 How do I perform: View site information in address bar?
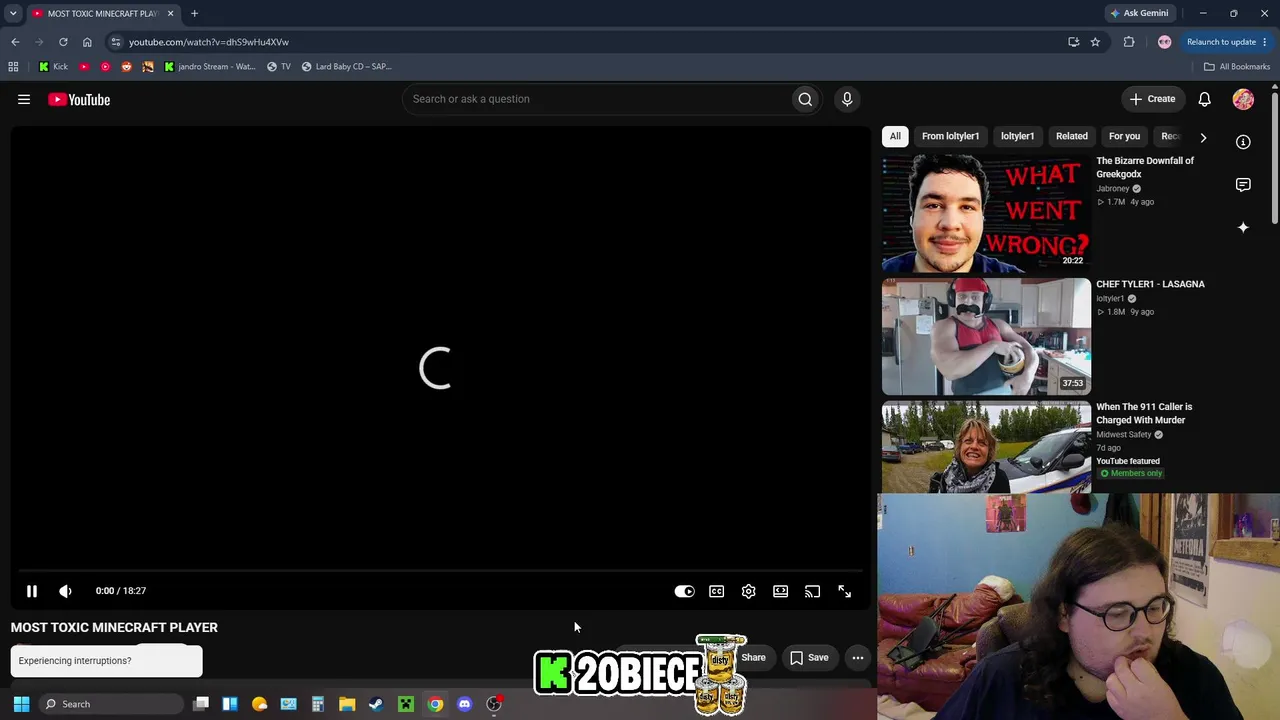coord(116,42)
